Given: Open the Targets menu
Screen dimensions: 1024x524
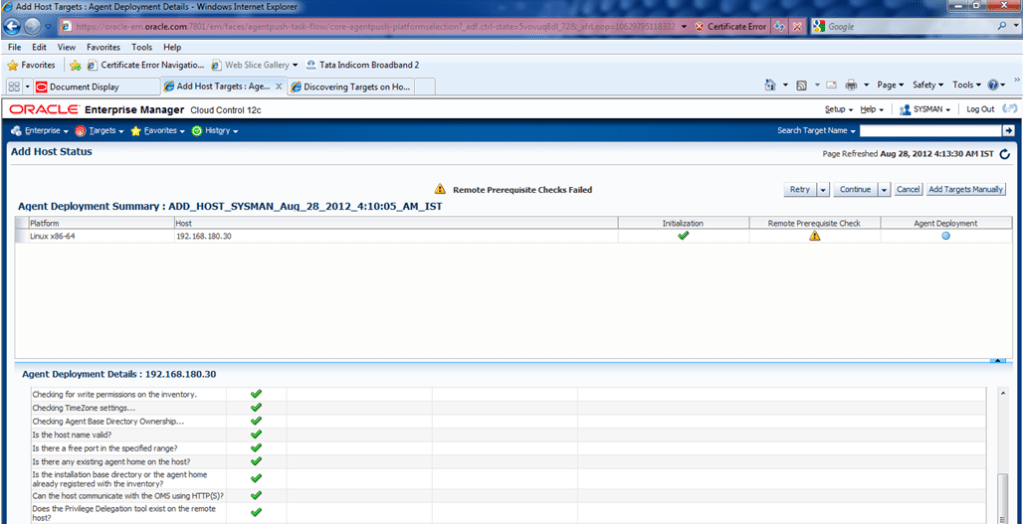Looking at the screenshot, I should pos(99,131).
